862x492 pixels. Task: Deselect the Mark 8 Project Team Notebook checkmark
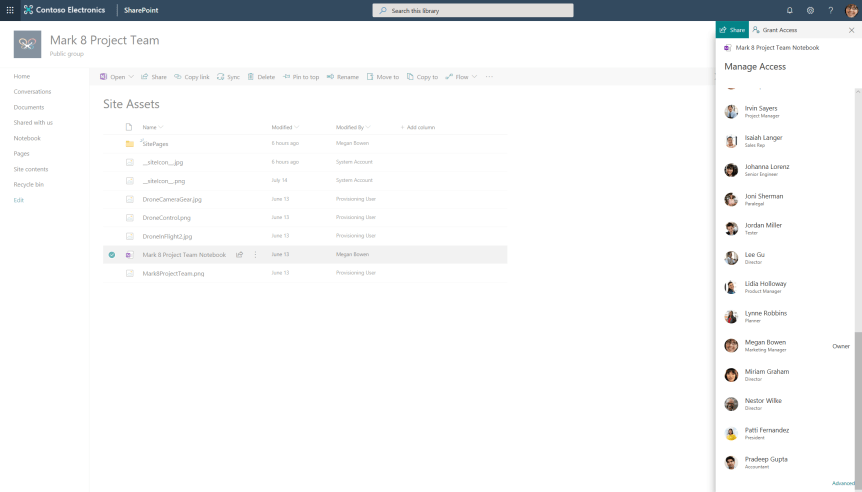point(112,255)
